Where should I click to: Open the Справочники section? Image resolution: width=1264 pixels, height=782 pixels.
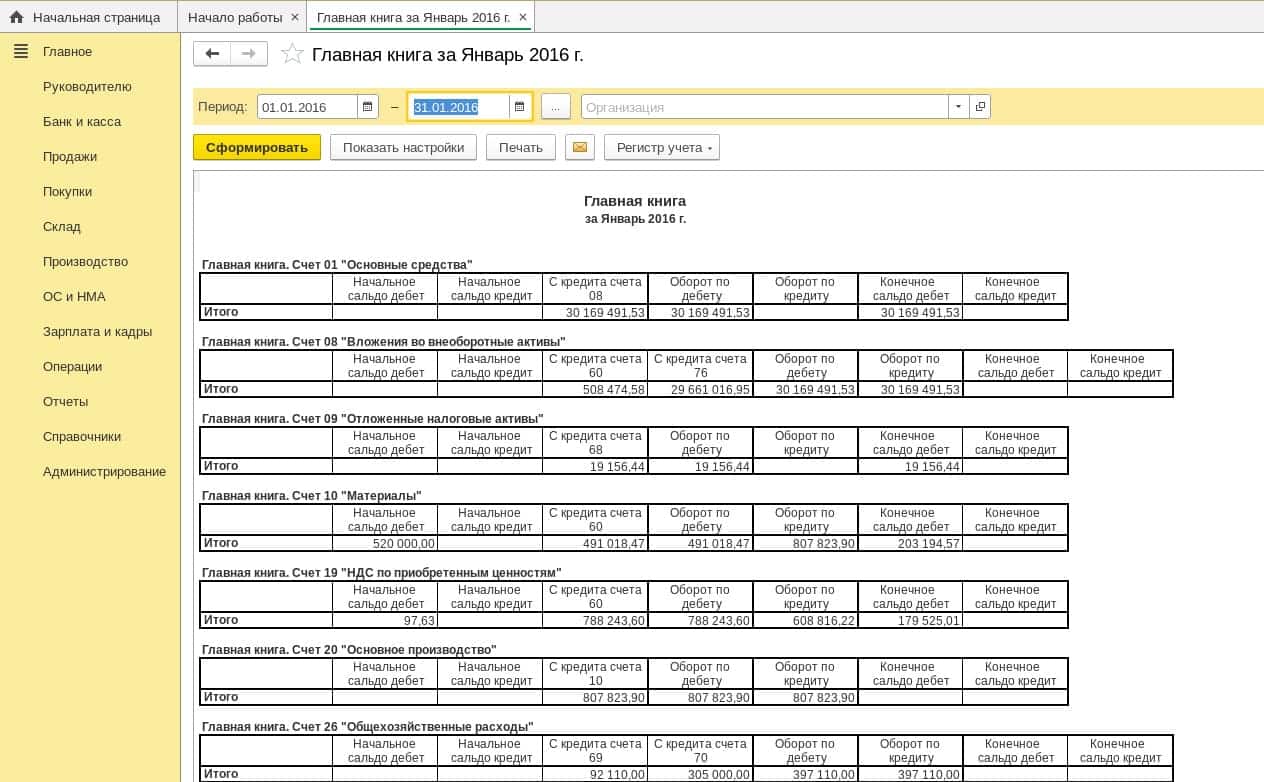pos(82,436)
